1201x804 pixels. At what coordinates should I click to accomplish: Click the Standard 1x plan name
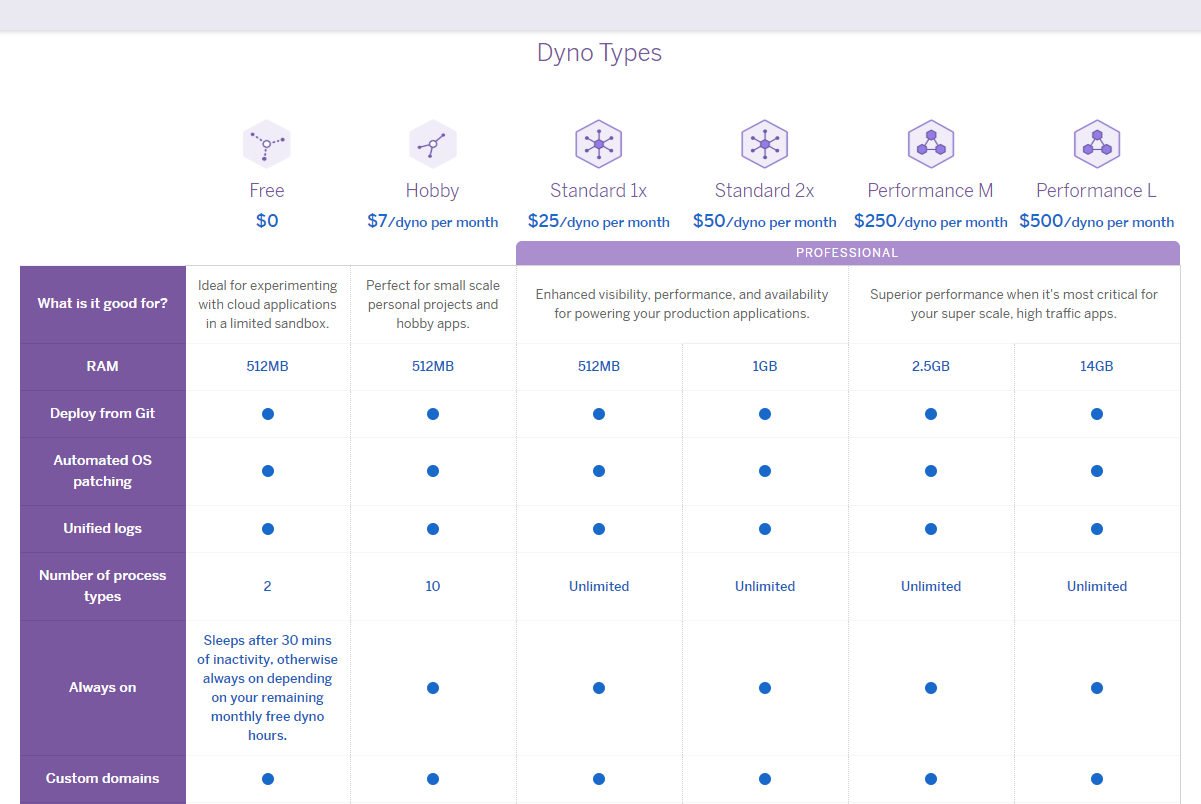[598, 191]
